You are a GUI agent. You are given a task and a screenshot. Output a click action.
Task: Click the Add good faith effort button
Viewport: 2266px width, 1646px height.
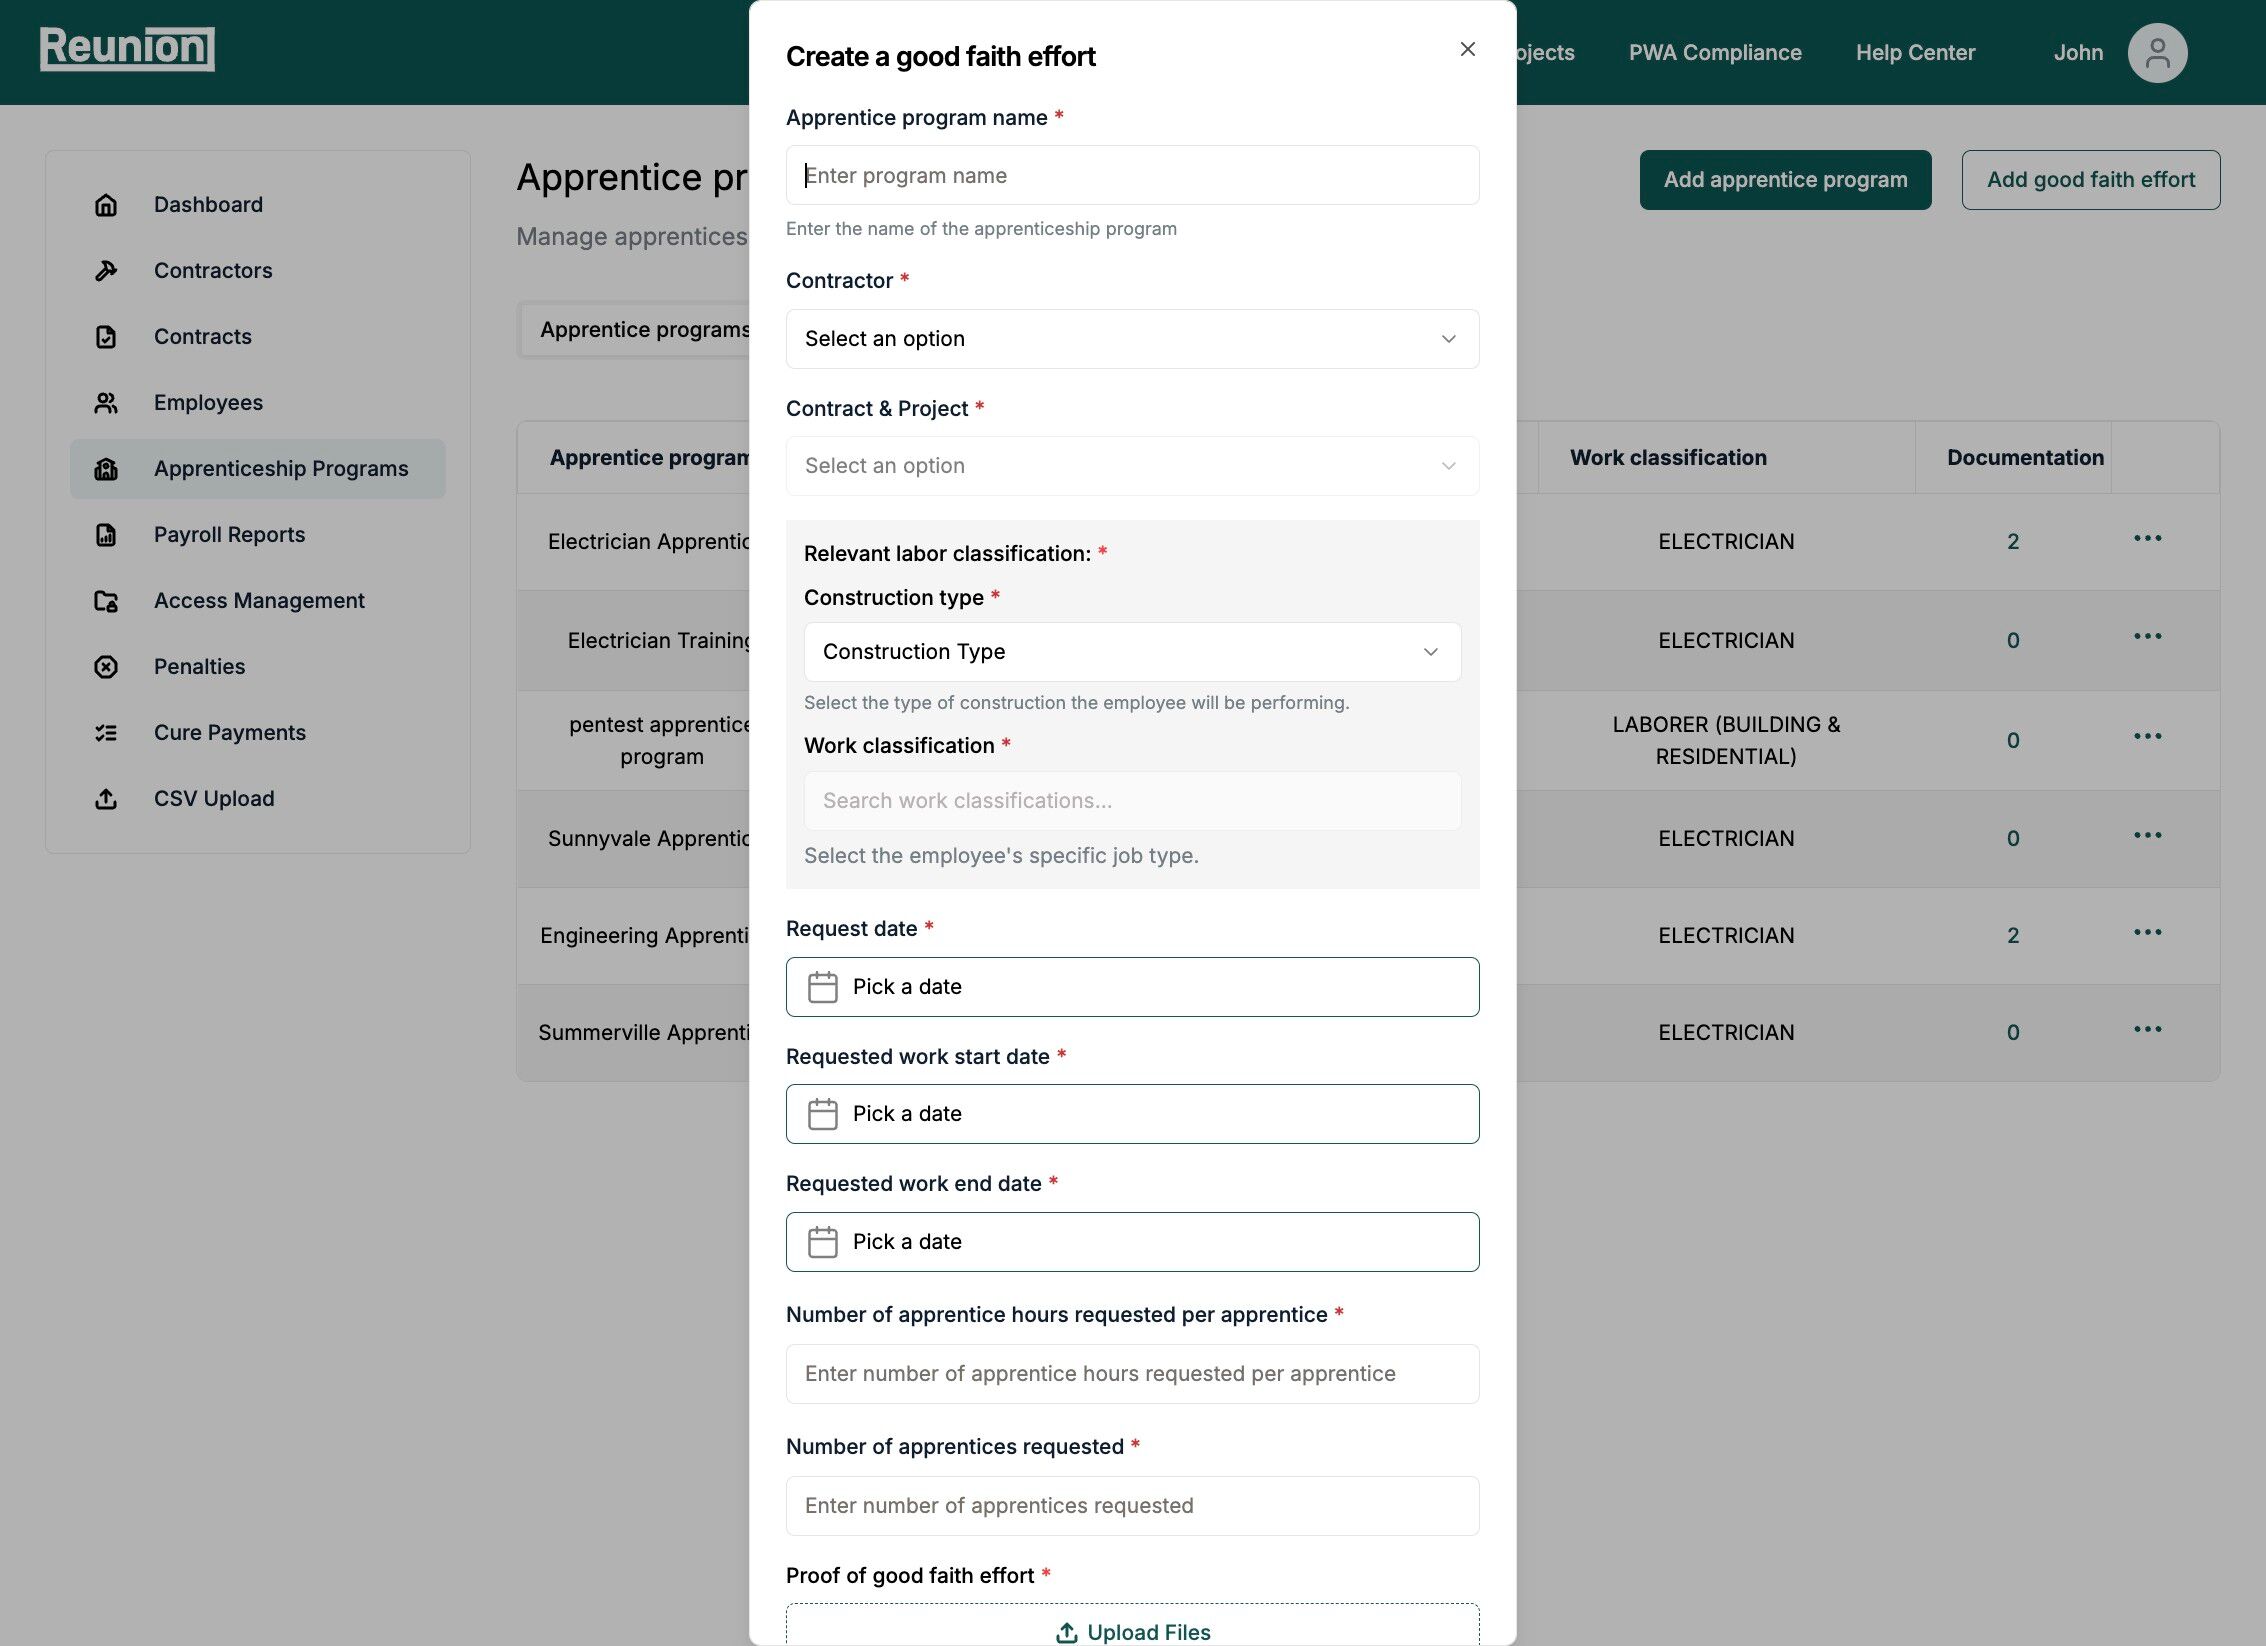[x=2090, y=180]
